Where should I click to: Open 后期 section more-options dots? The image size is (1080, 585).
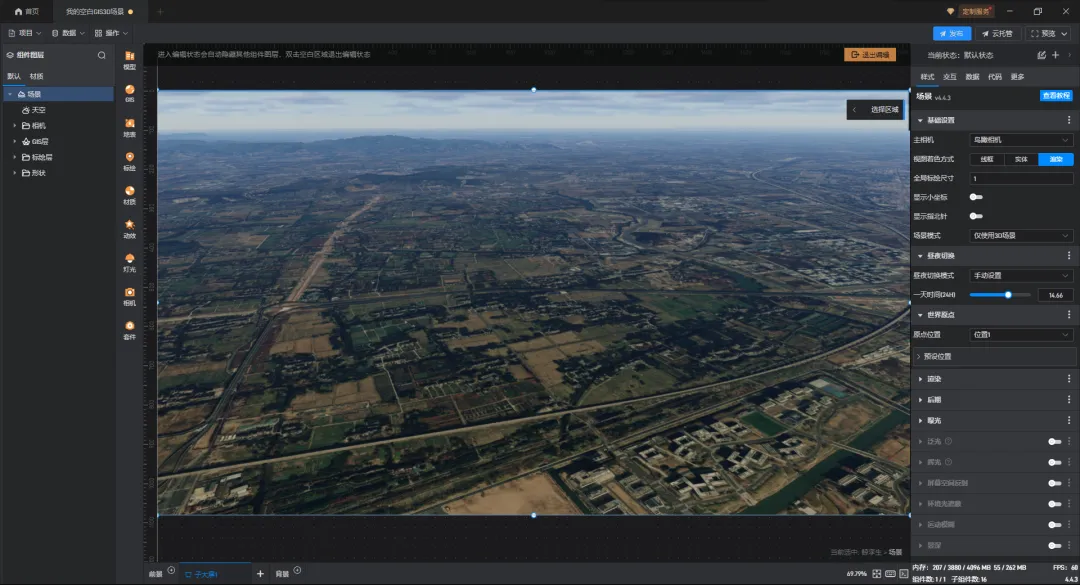(1069, 400)
